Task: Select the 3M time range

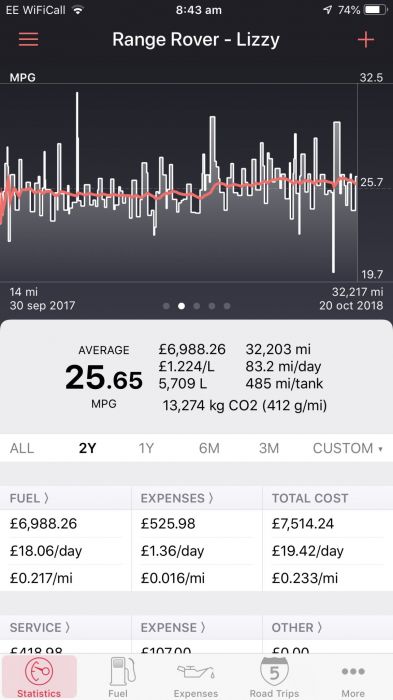Action: [x=269, y=448]
